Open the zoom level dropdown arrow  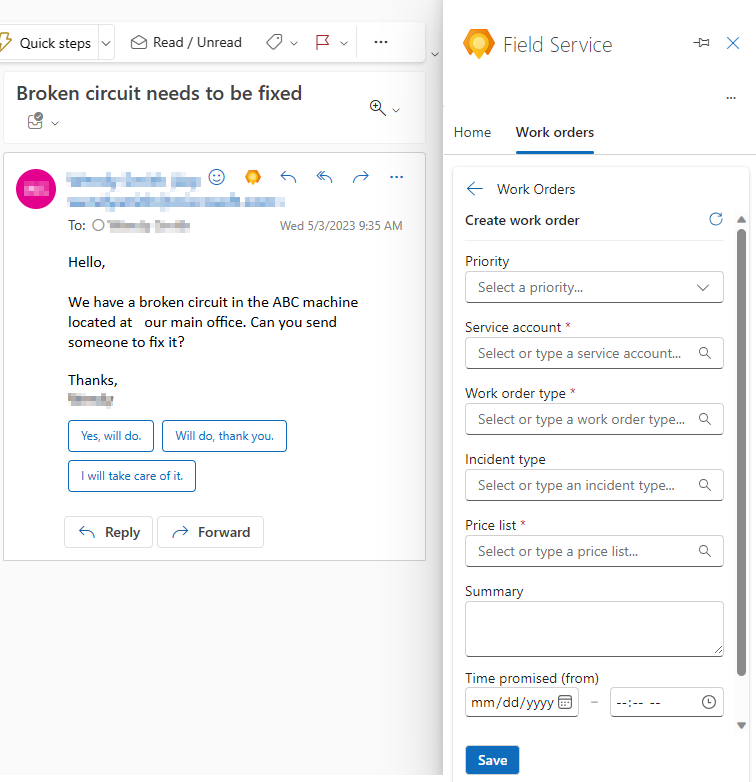point(396,110)
